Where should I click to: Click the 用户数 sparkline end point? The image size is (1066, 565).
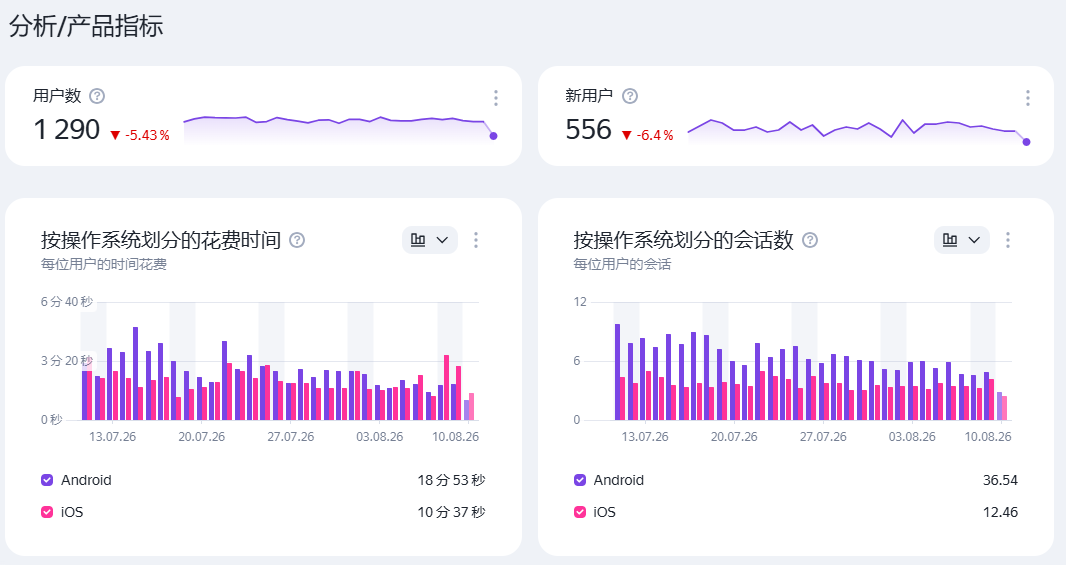(x=494, y=136)
